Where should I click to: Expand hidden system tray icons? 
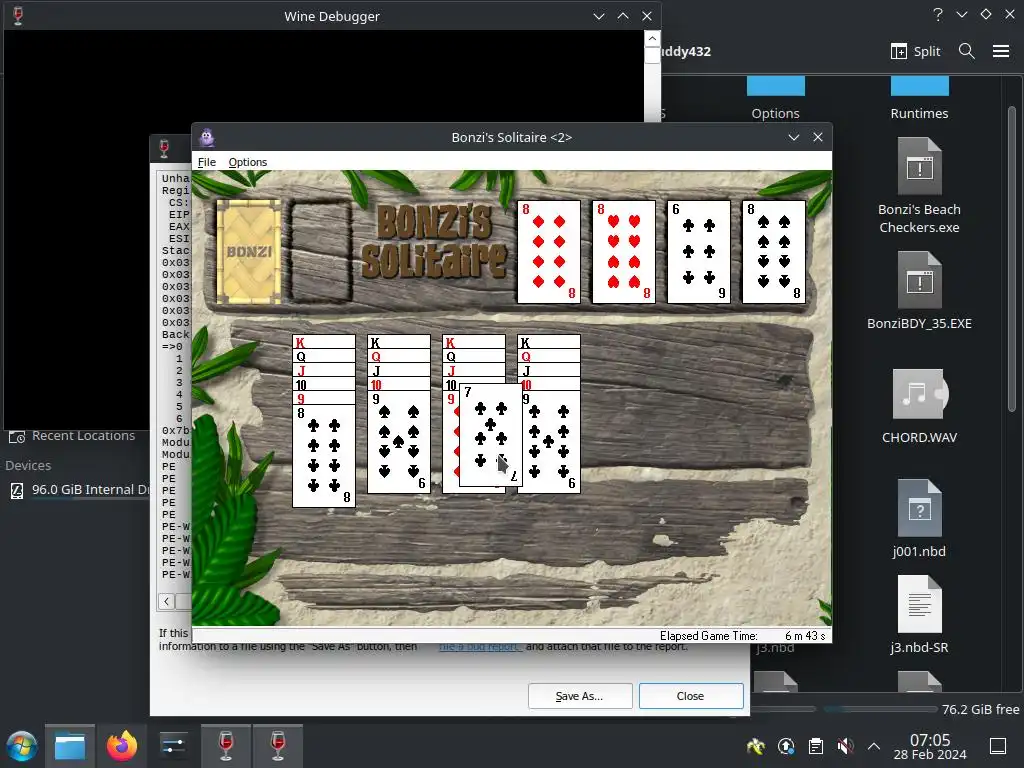tap(874, 746)
